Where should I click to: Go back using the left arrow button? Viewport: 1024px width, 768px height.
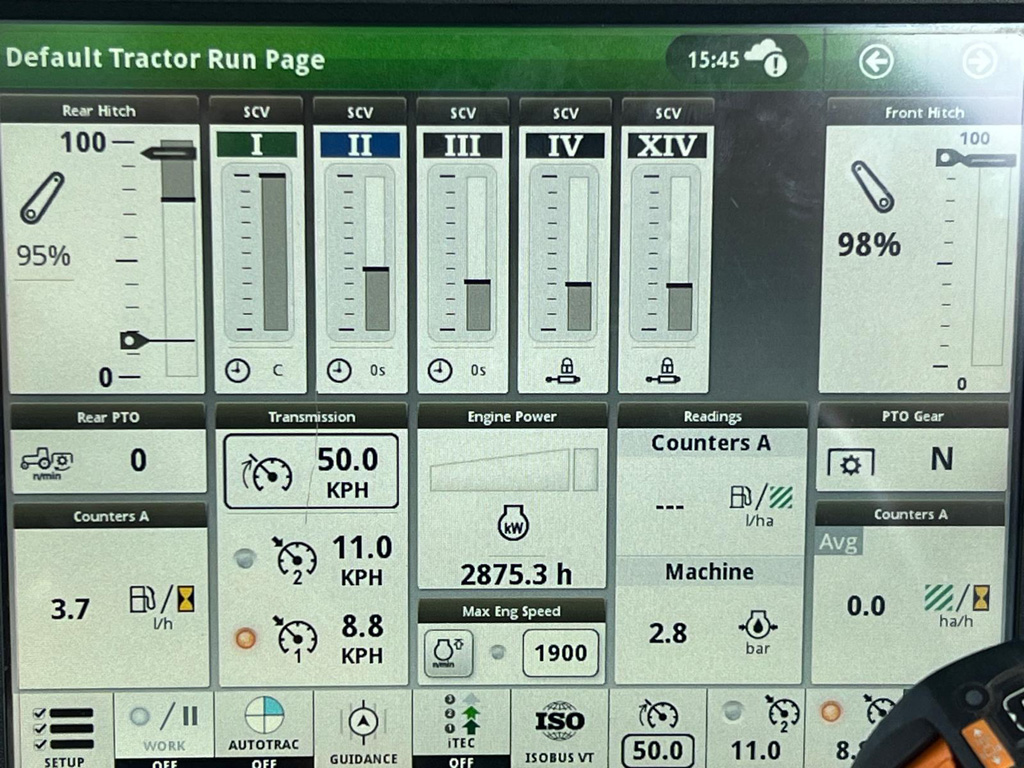(x=875, y=62)
